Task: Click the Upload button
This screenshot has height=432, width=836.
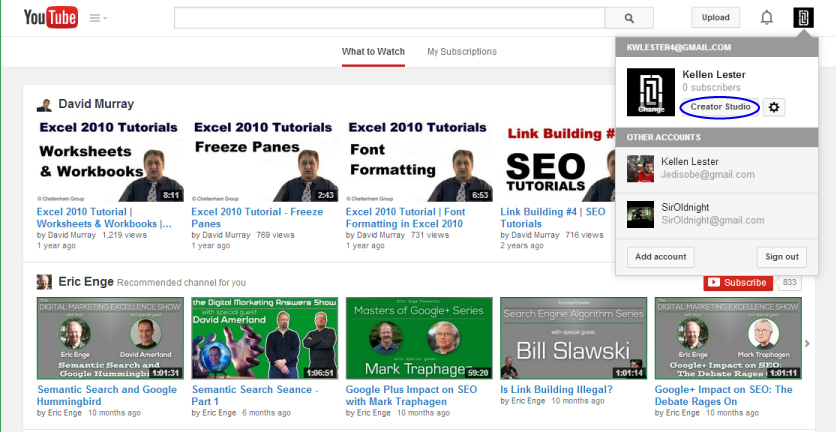Action: pyautogui.click(x=716, y=18)
